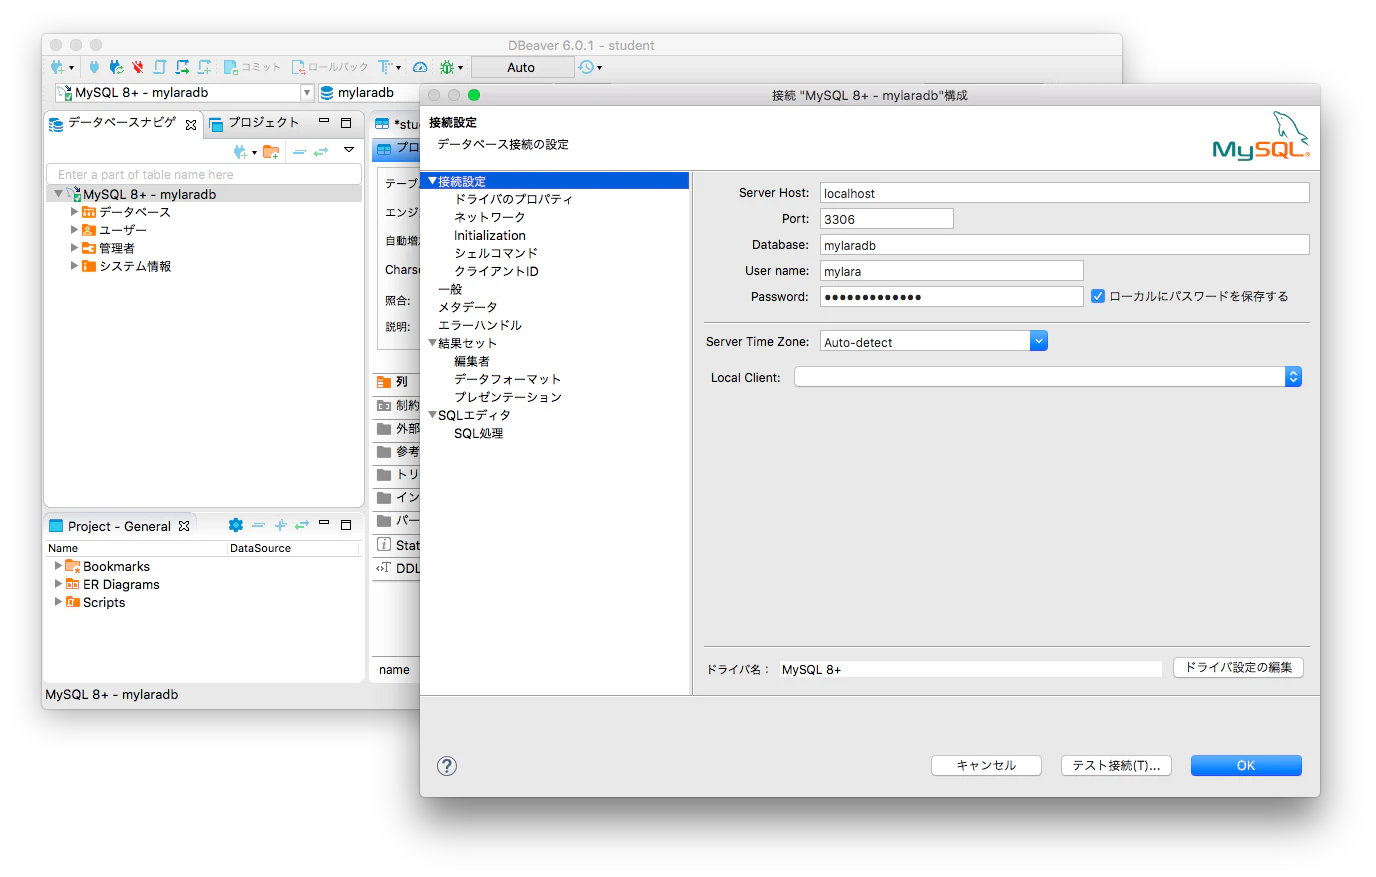The image size is (1376, 877).
Task: Maximize the database navigator panel
Action: click(x=346, y=122)
